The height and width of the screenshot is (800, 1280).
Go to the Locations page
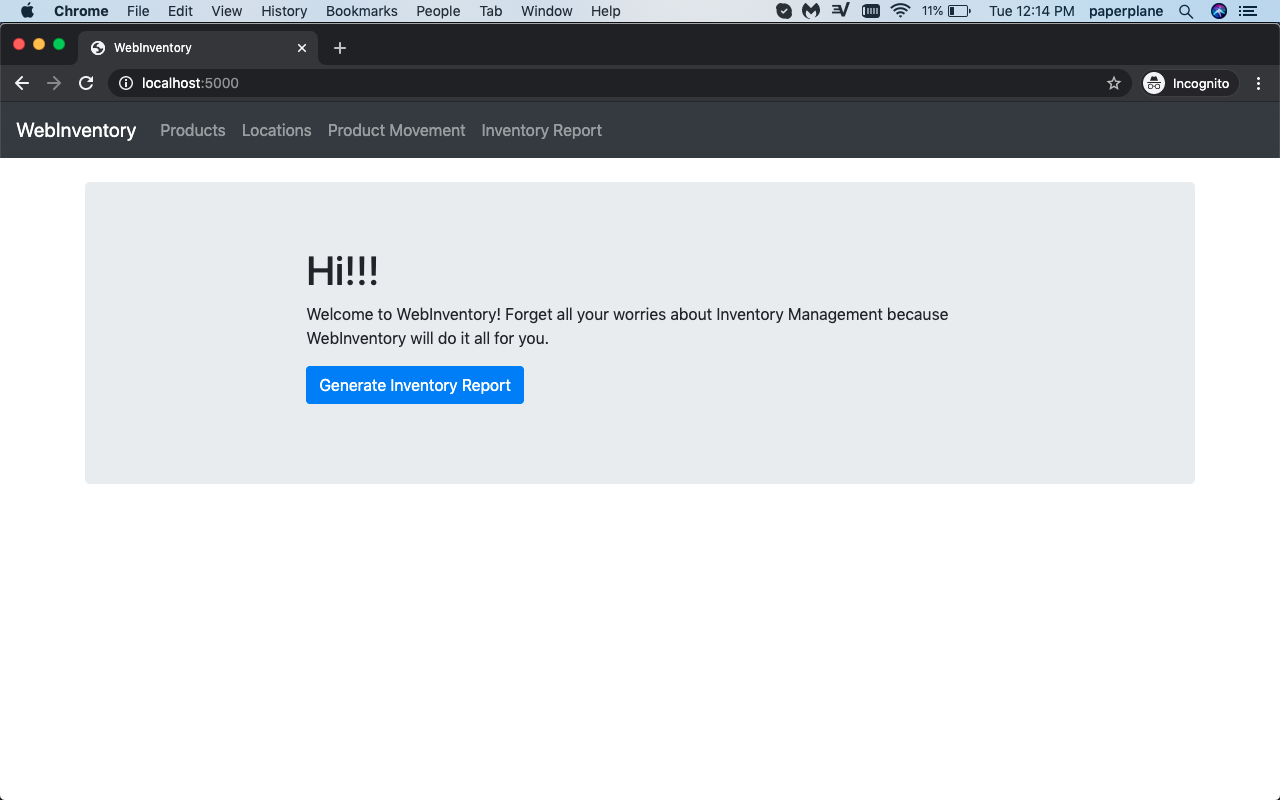(277, 130)
